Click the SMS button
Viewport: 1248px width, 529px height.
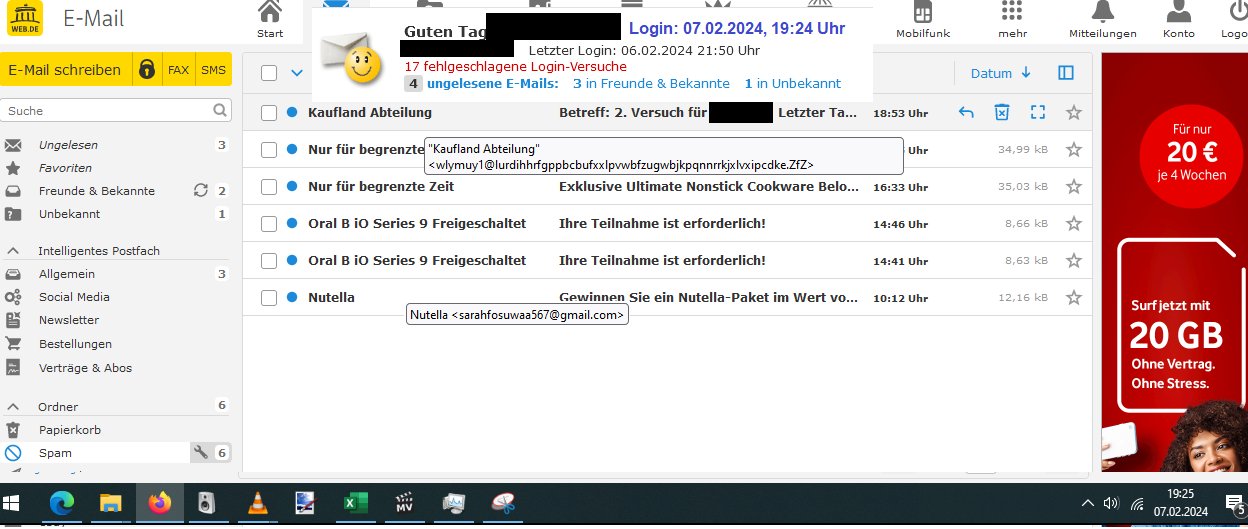pos(213,70)
